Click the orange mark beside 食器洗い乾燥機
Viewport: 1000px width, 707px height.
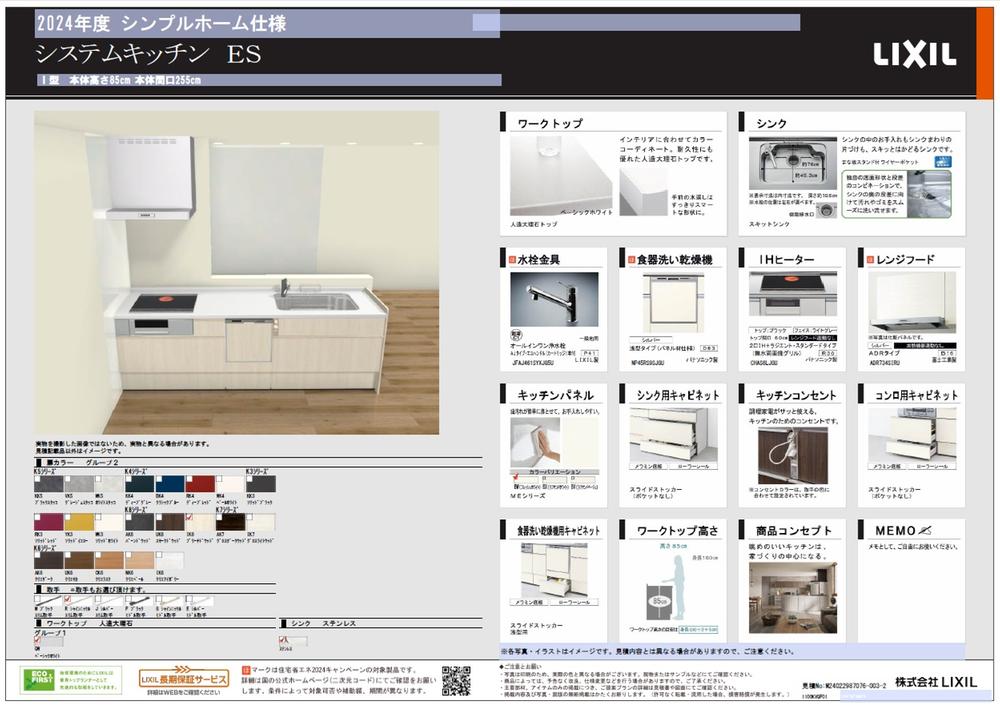pyautogui.click(x=629, y=260)
